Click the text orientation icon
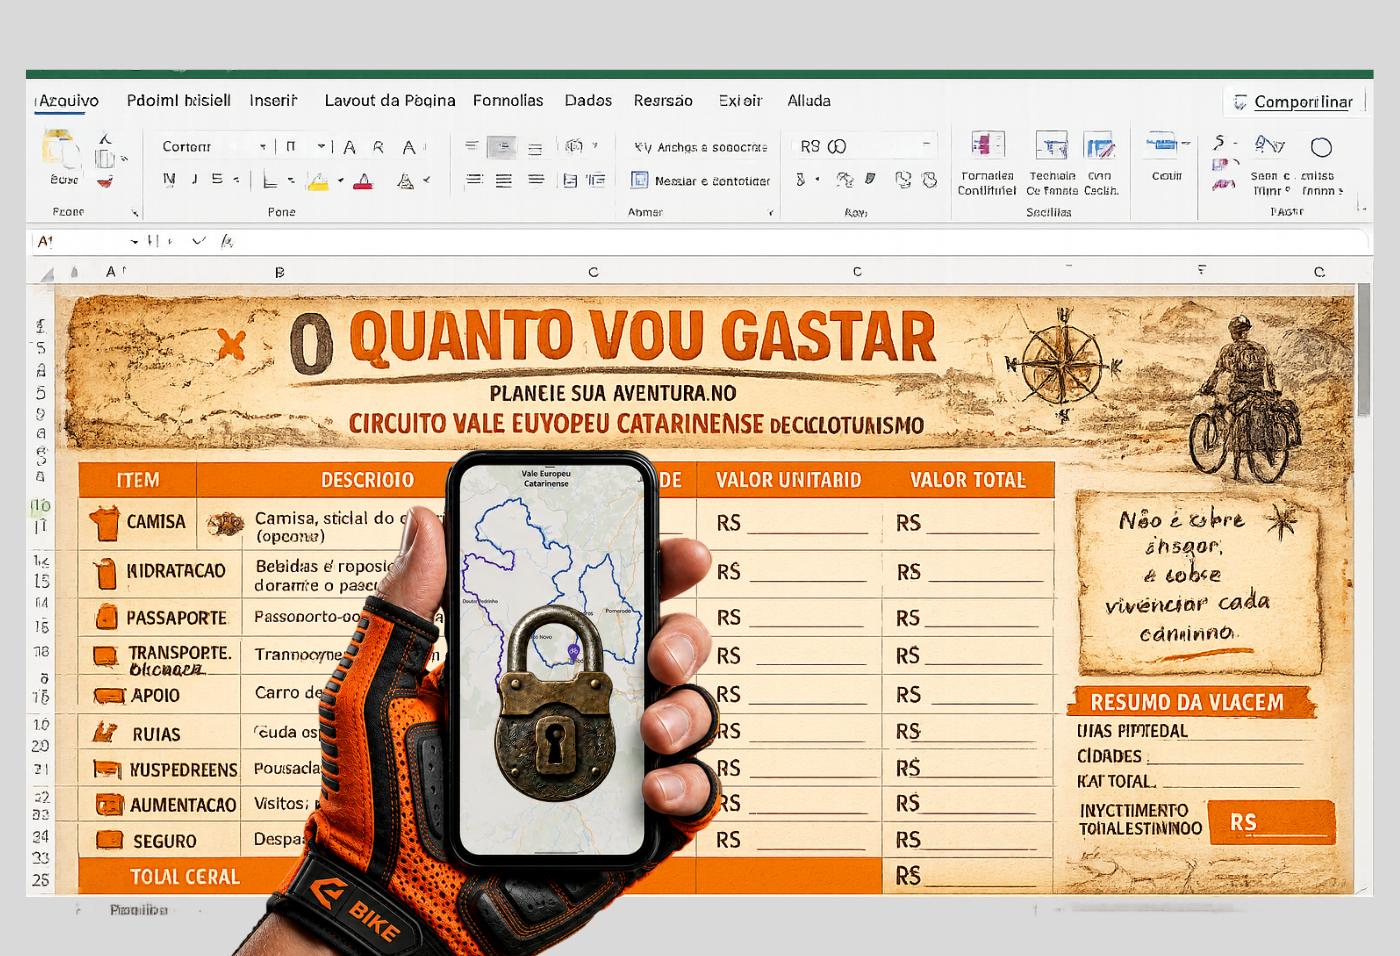Image resolution: width=1400 pixels, height=956 pixels. (574, 146)
